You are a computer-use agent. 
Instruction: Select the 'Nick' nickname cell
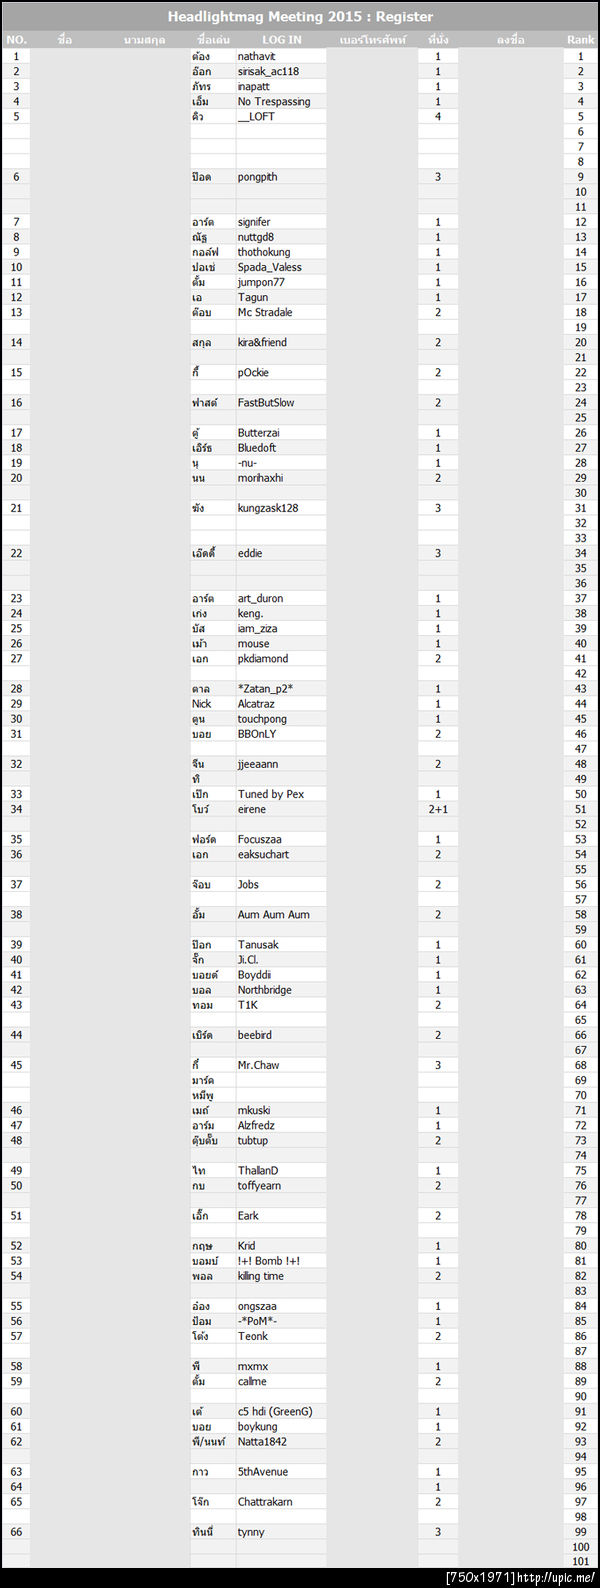tap(202, 704)
